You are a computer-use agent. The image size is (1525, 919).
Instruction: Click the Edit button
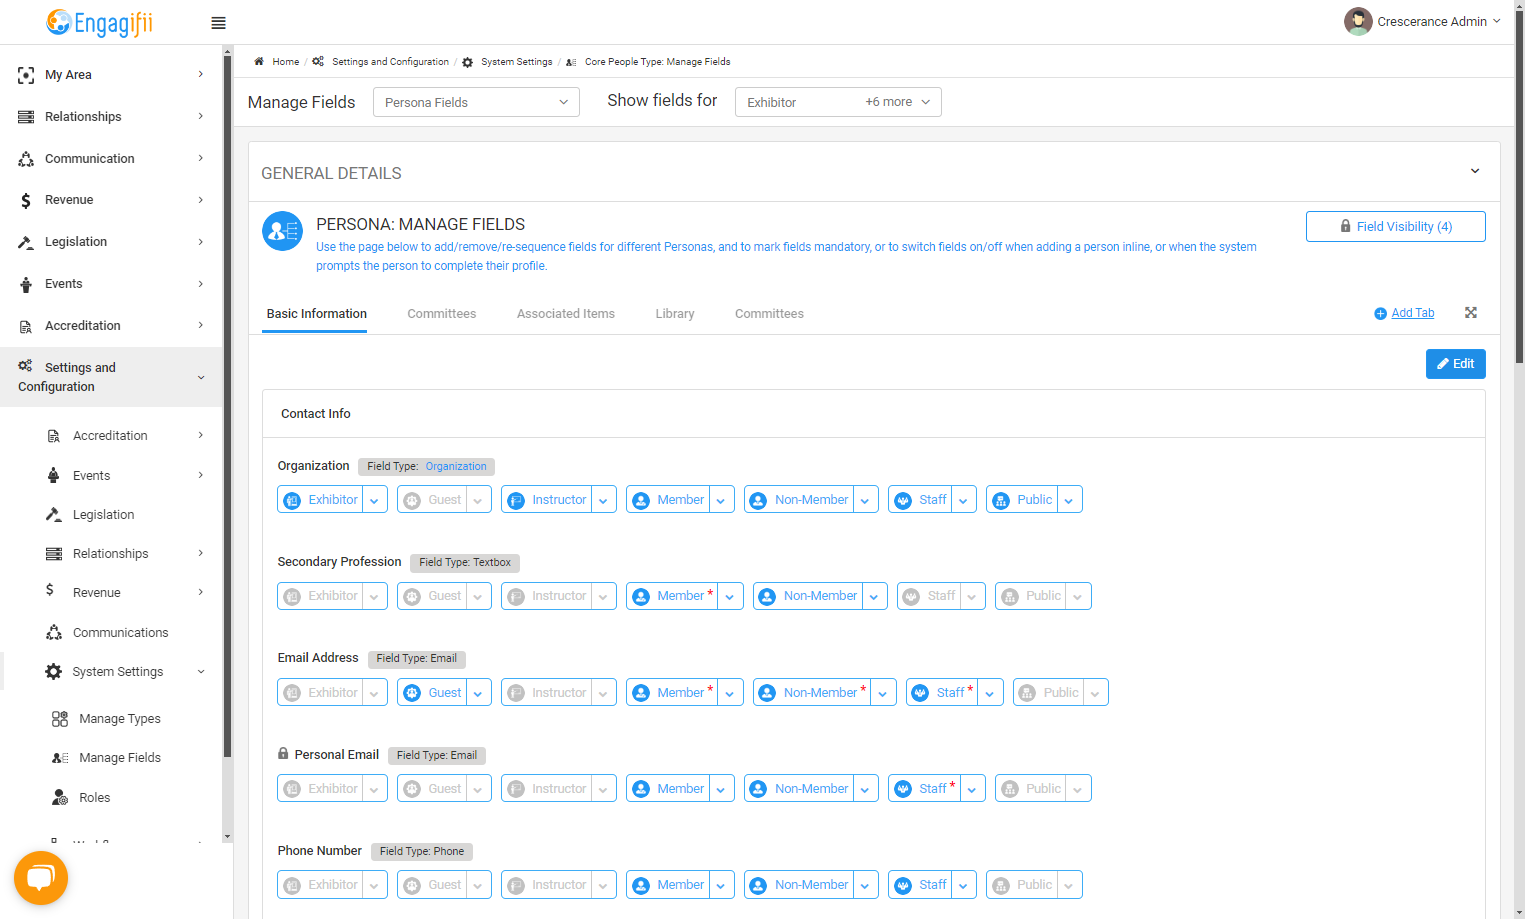[x=1456, y=364]
